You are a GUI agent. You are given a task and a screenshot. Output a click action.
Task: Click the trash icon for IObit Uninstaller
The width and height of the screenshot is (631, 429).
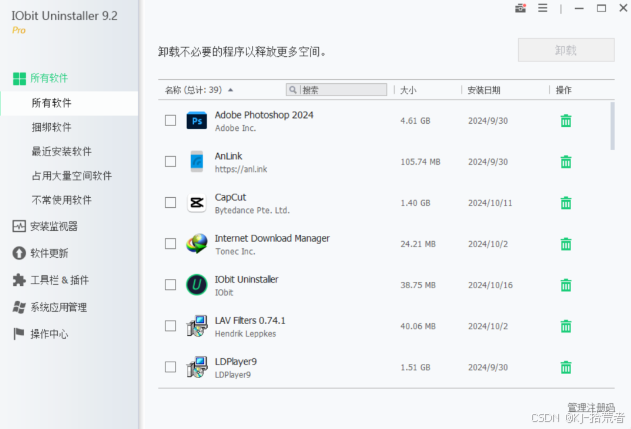(566, 285)
